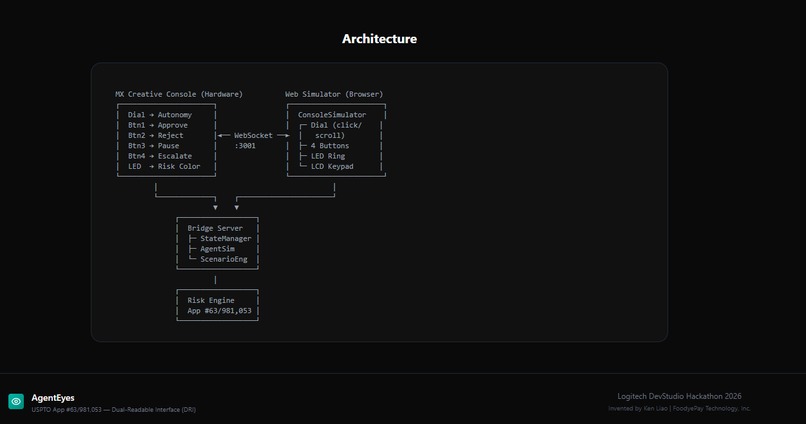Click the 'Dial → Autonomy' line
Viewport: 806px width, 424px height.
tap(160, 115)
